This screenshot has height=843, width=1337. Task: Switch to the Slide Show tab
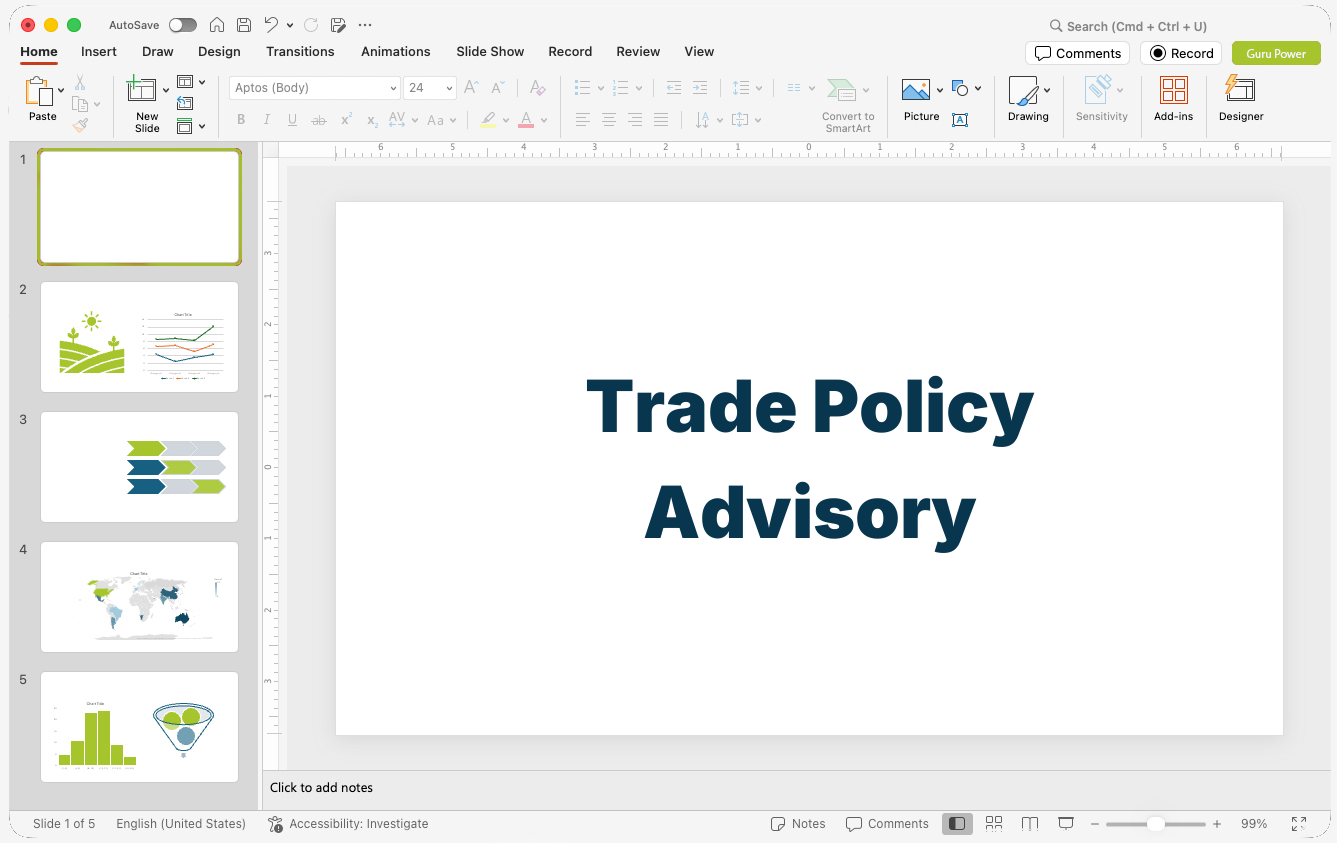point(490,51)
